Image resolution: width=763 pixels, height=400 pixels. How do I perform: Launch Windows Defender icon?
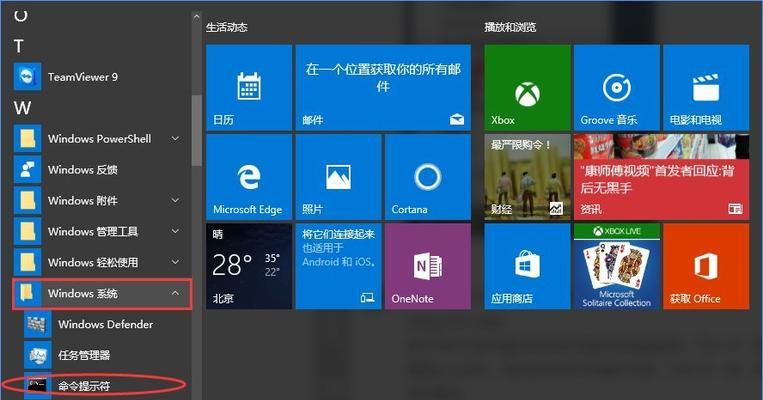[x=37, y=324]
